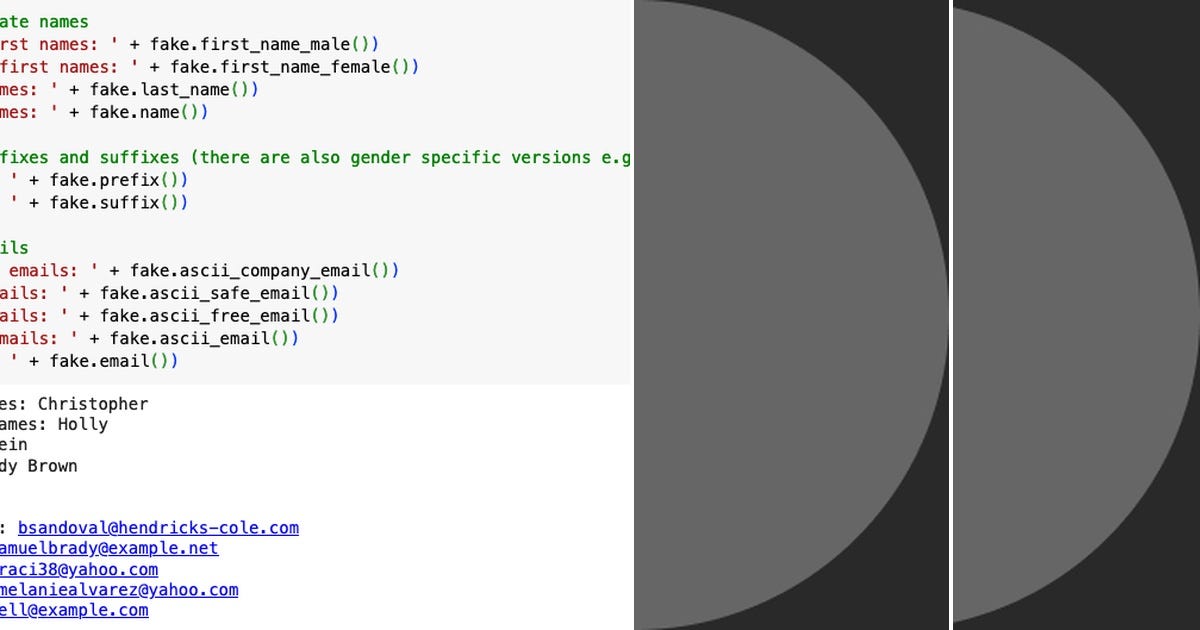Click the fake.ascii_safe_email() call
Image resolution: width=1200 pixels, height=630 pixels.
tap(220, 293)
